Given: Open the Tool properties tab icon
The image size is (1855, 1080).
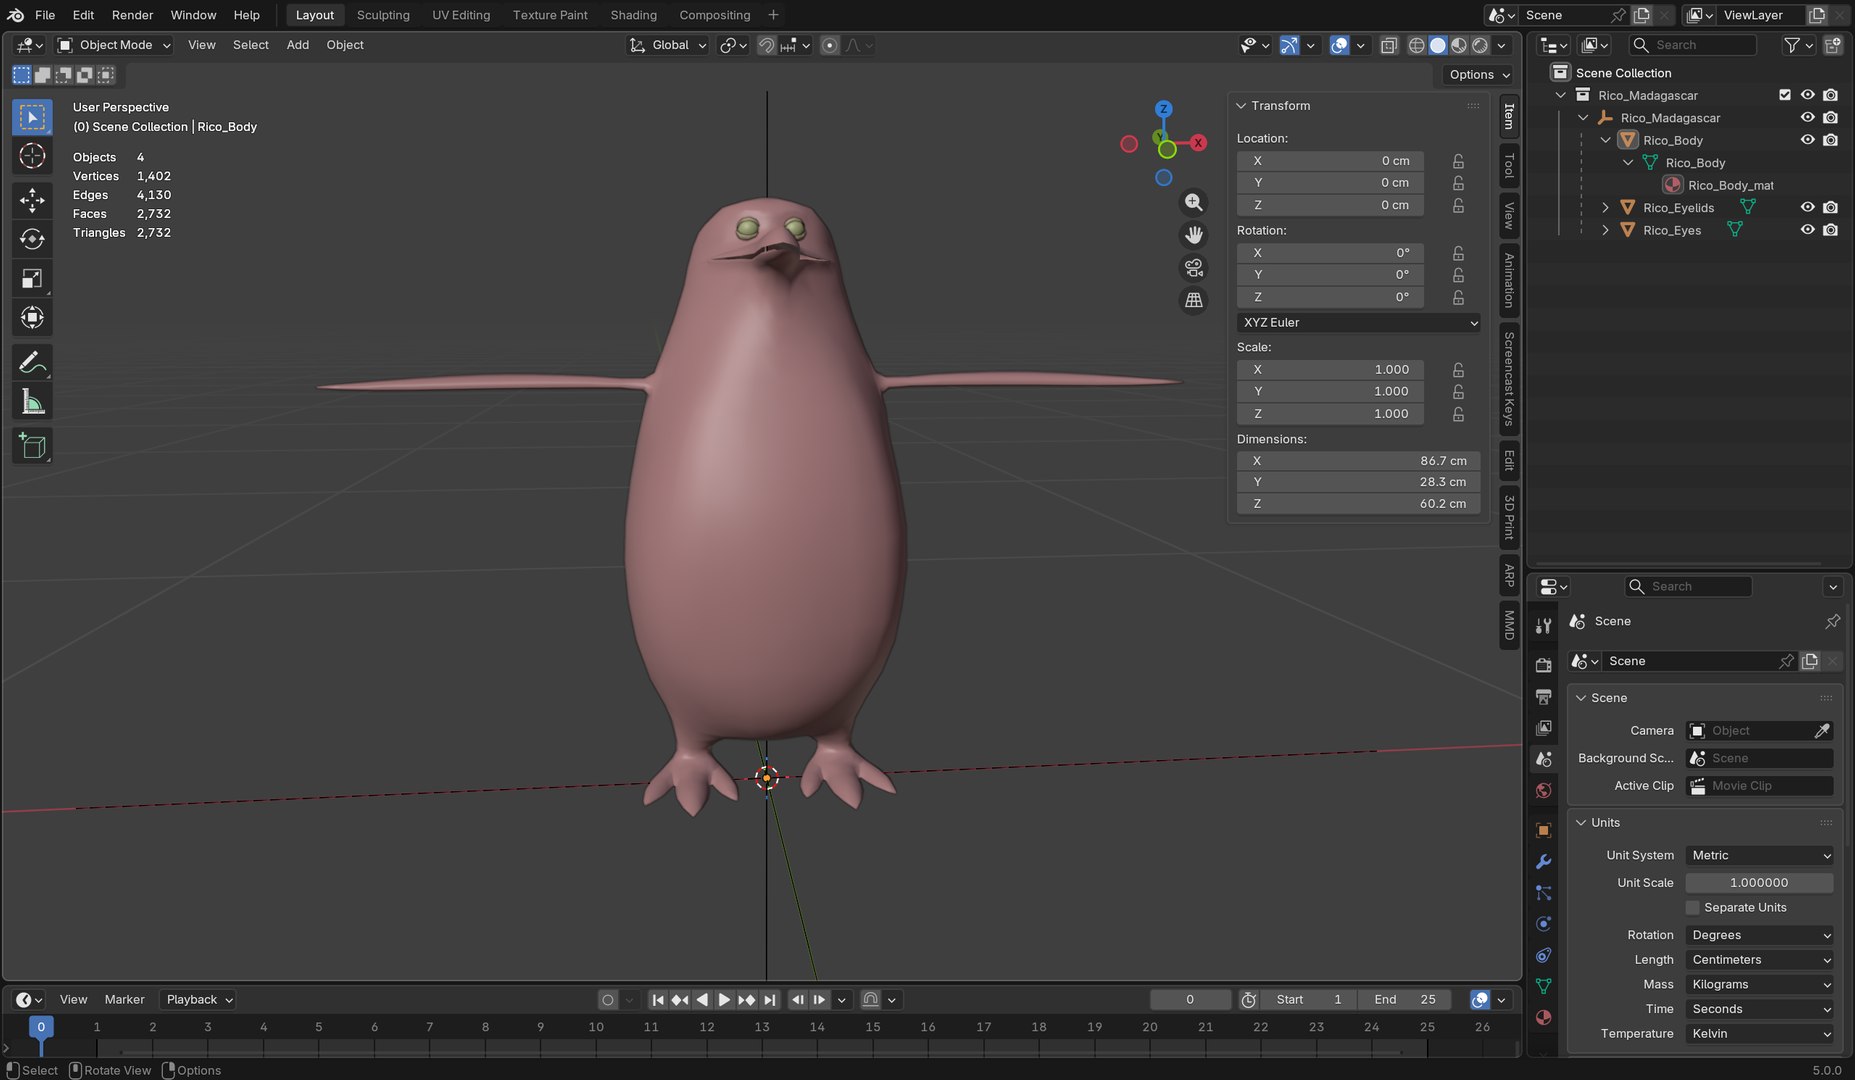Looking at the screenshot, I should tap(1543, 626).
